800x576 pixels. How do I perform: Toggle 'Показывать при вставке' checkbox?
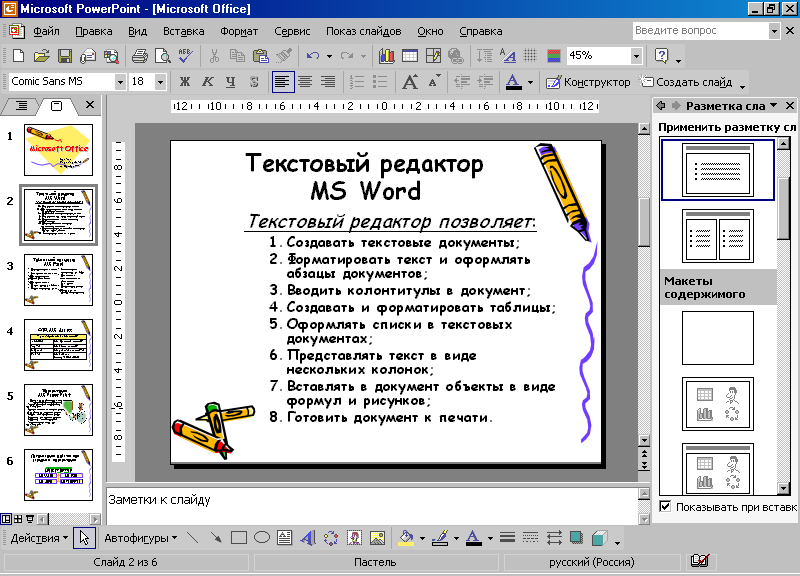(665, 507)
